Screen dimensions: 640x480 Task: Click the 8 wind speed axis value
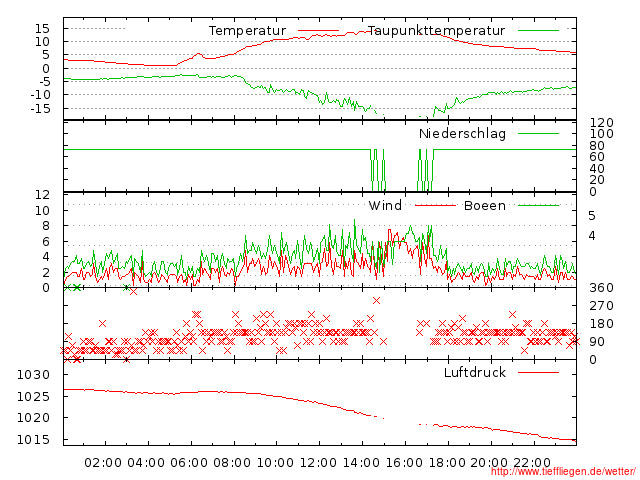46,226
